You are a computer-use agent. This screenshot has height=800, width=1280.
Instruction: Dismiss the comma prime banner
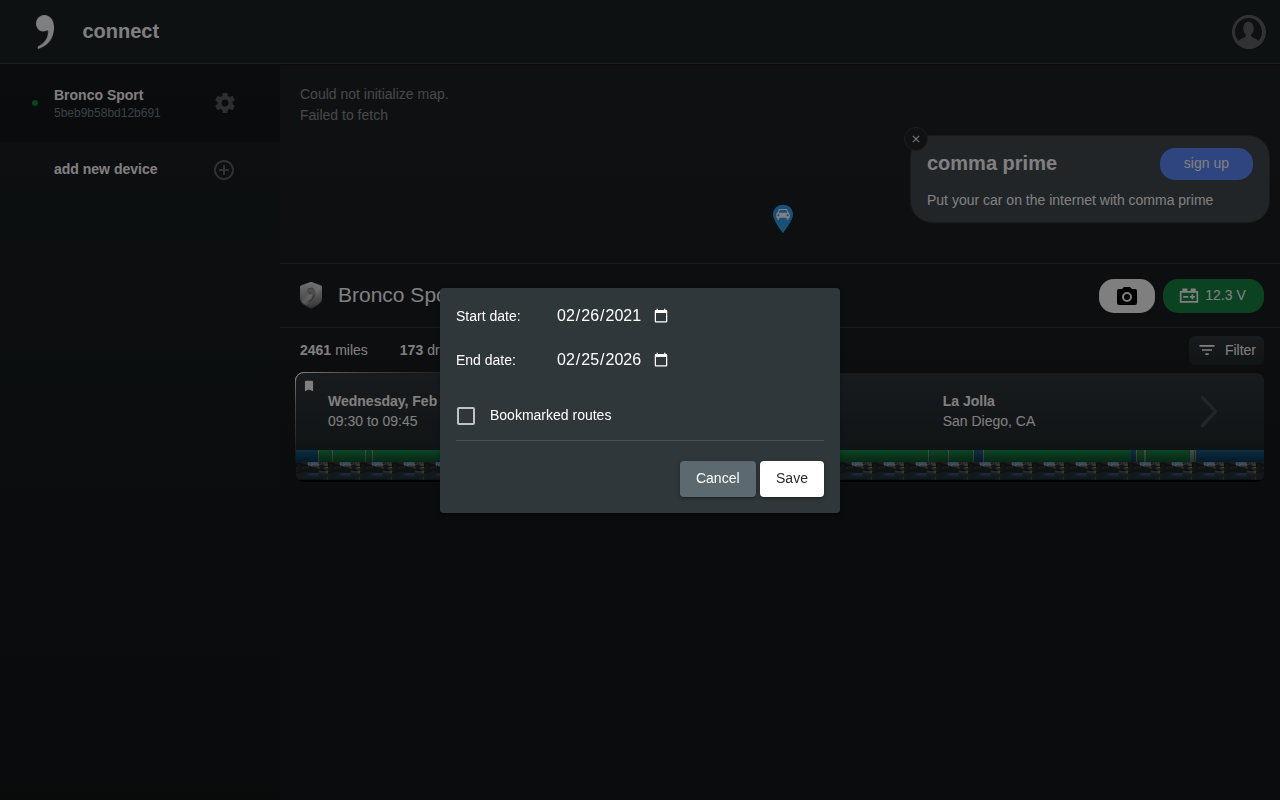tap(916, 139)
